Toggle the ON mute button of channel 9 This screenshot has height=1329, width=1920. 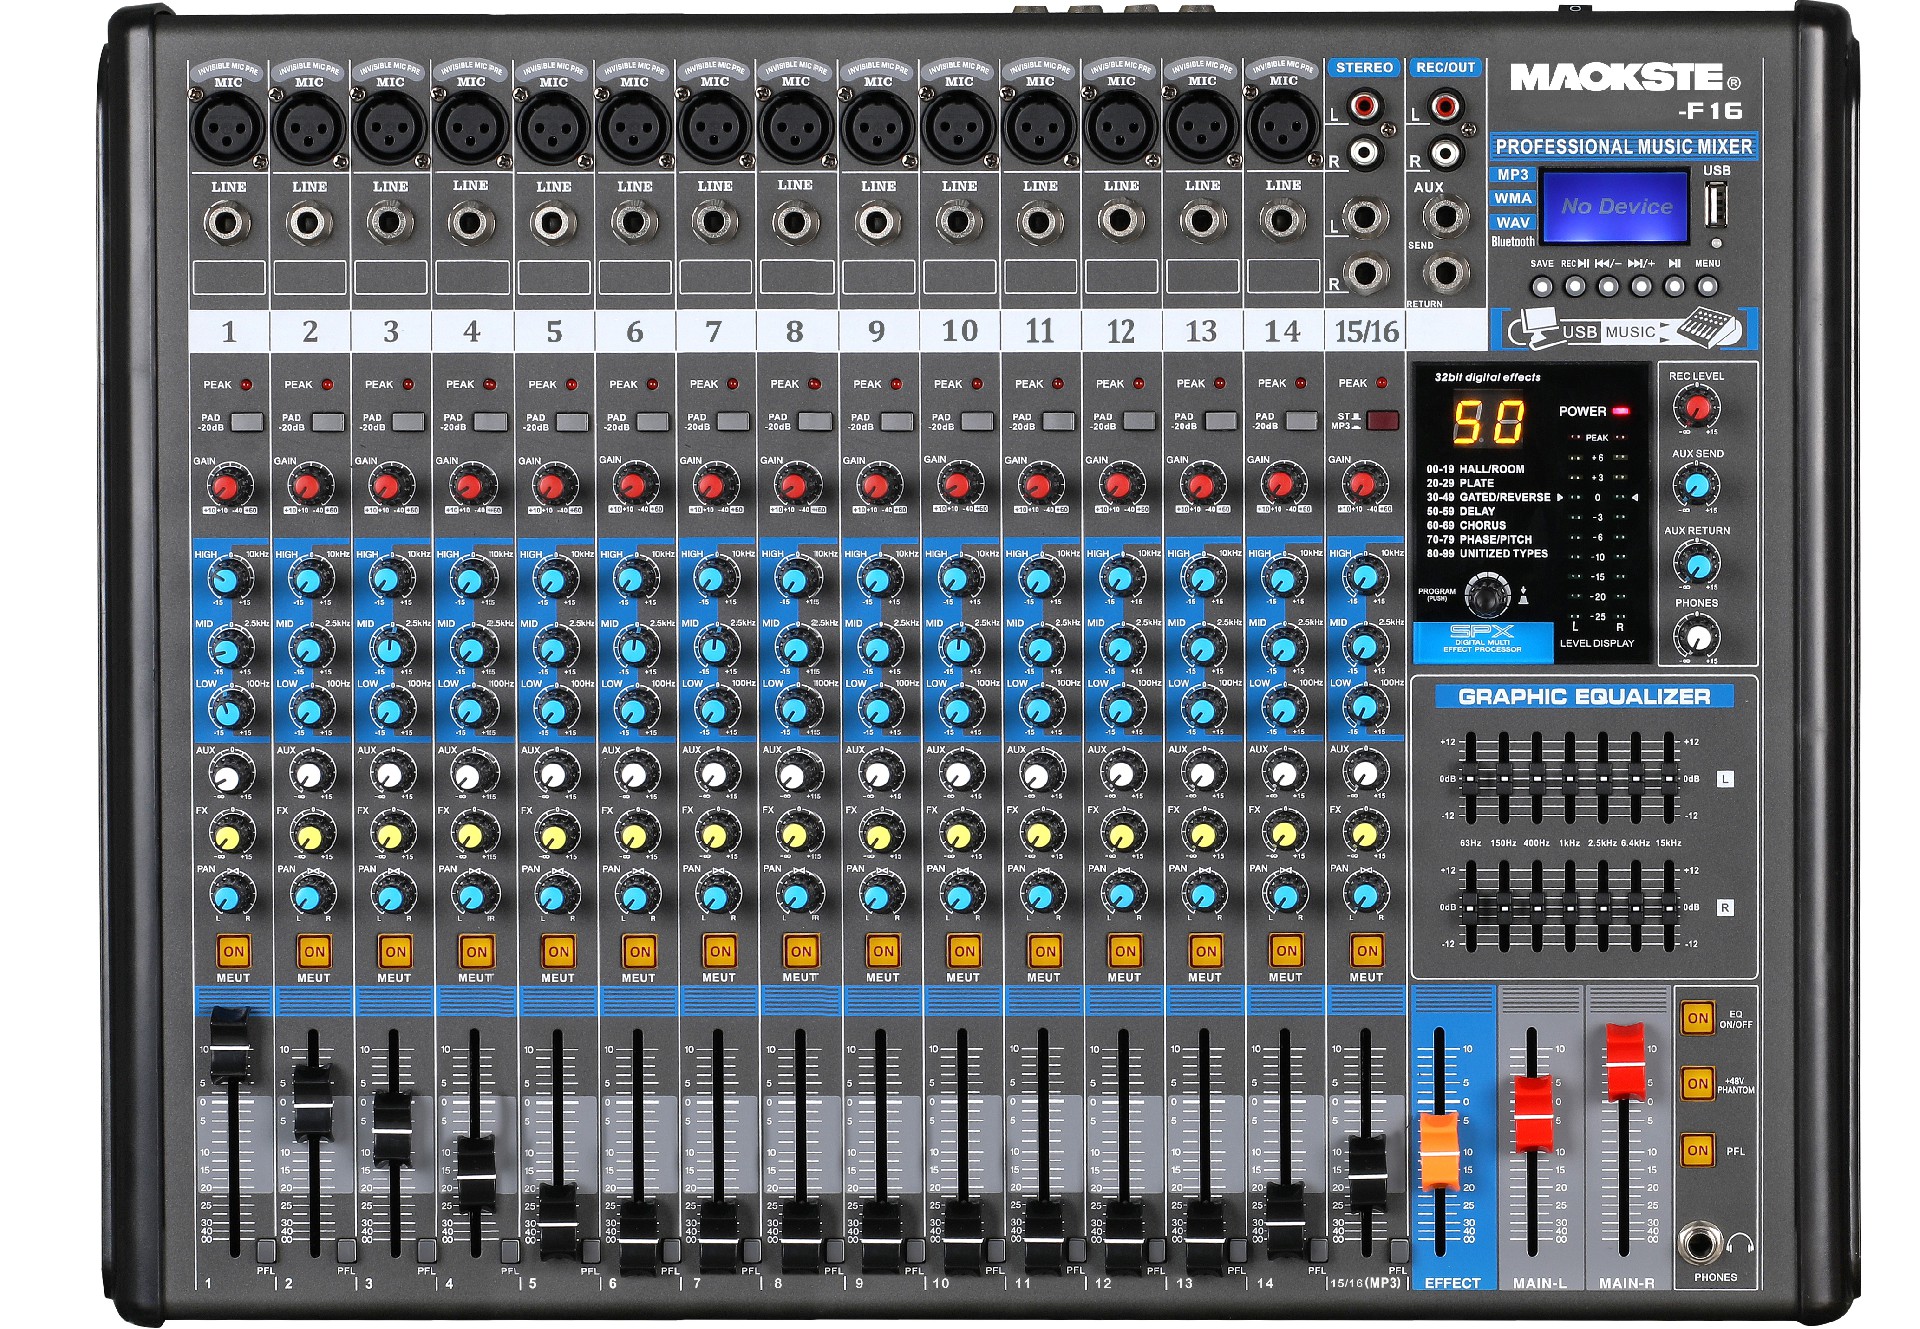tap(882, 951)
